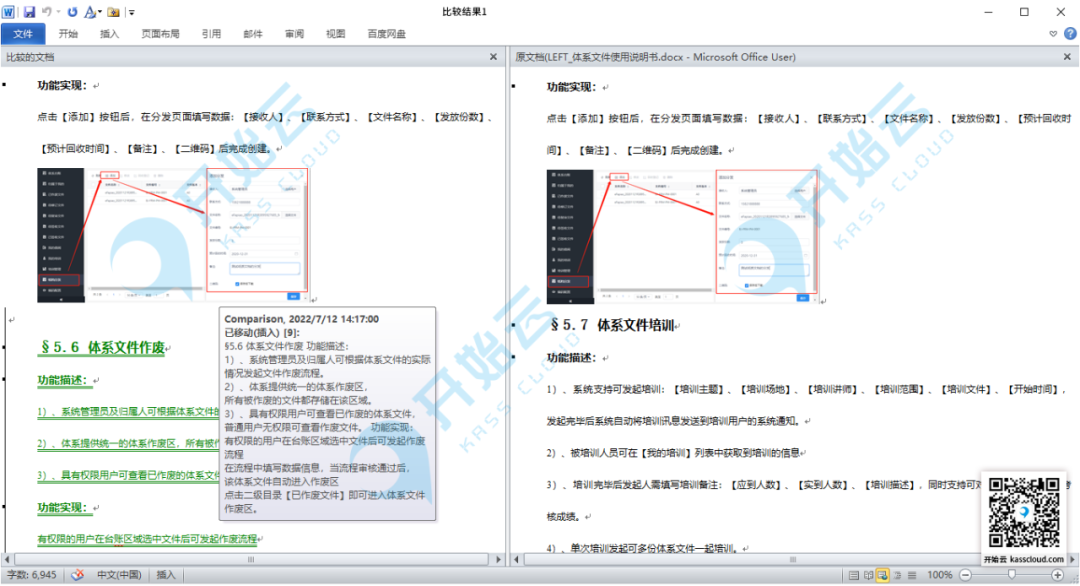Click the Redo icon in title bar
The image size is (1080, 586).
point(72,12)
